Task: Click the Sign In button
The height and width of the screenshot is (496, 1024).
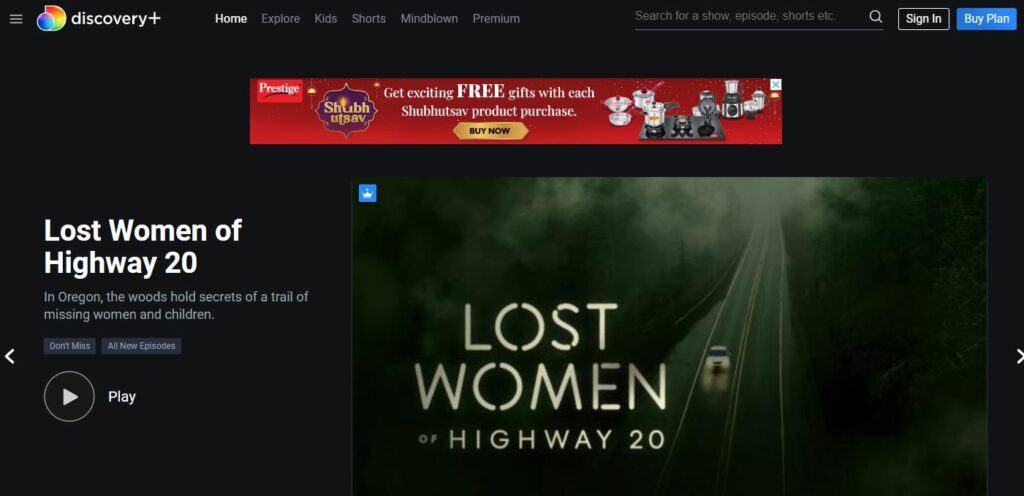Action: coord(923,19)
